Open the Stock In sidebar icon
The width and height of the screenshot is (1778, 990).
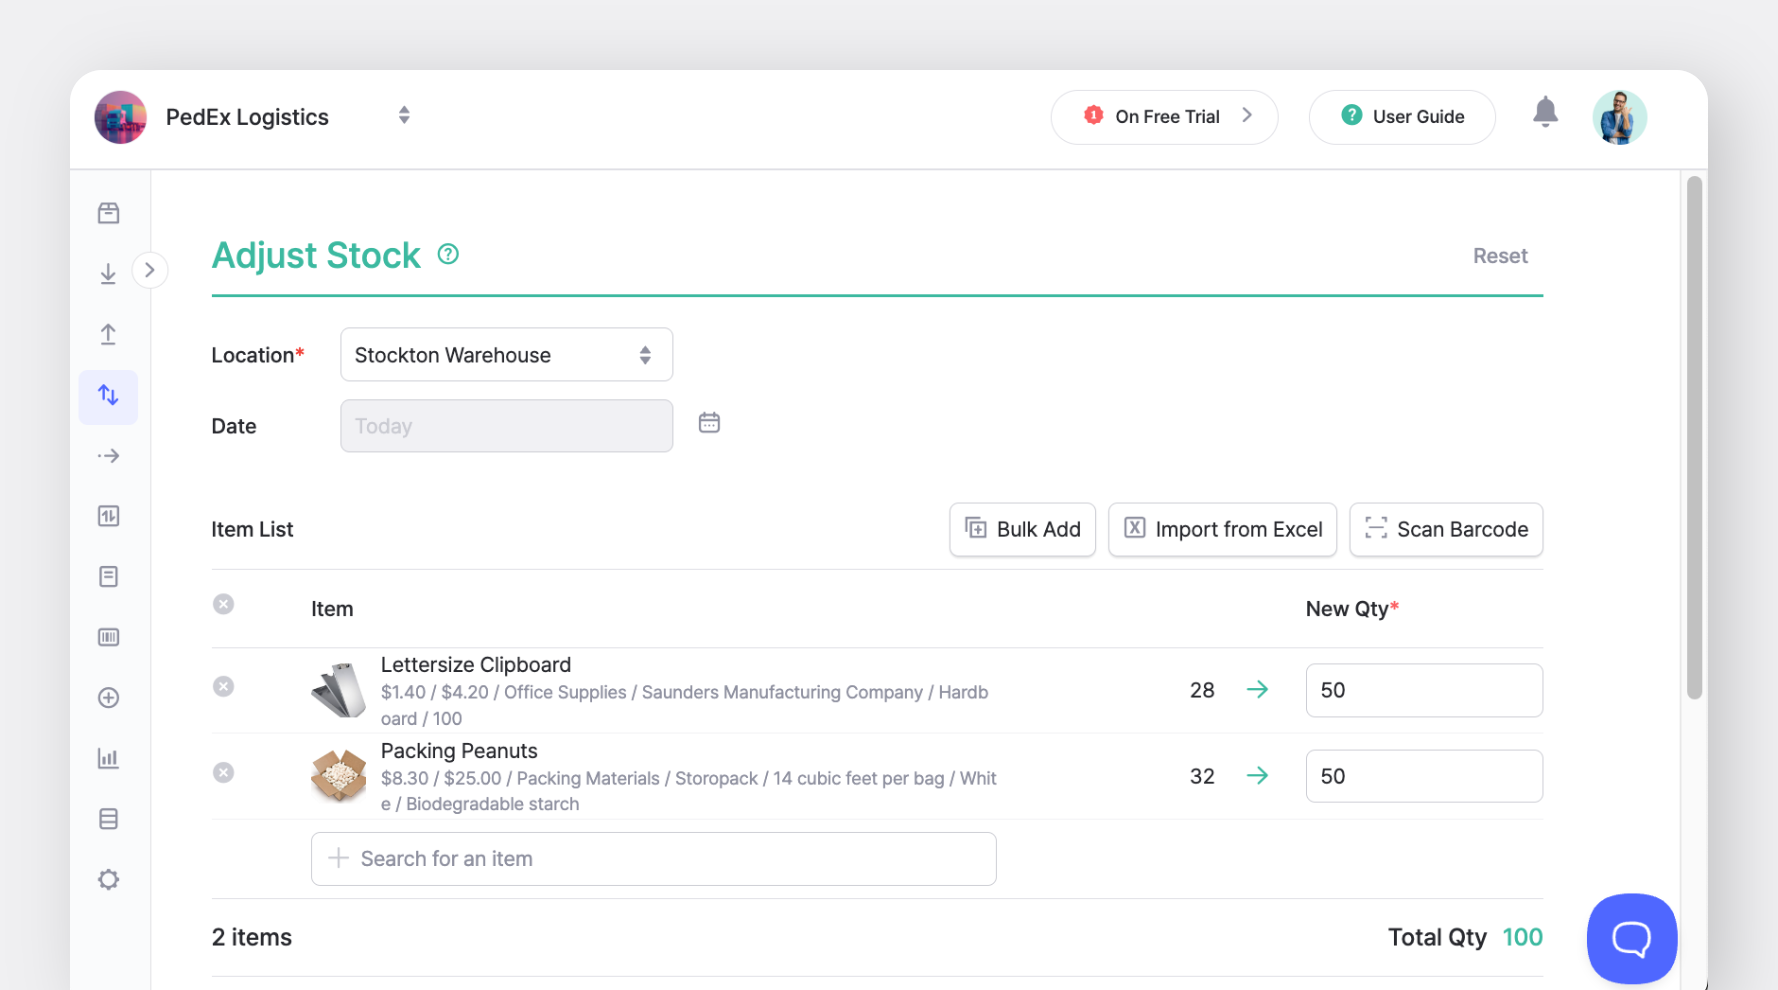point(108,273)
